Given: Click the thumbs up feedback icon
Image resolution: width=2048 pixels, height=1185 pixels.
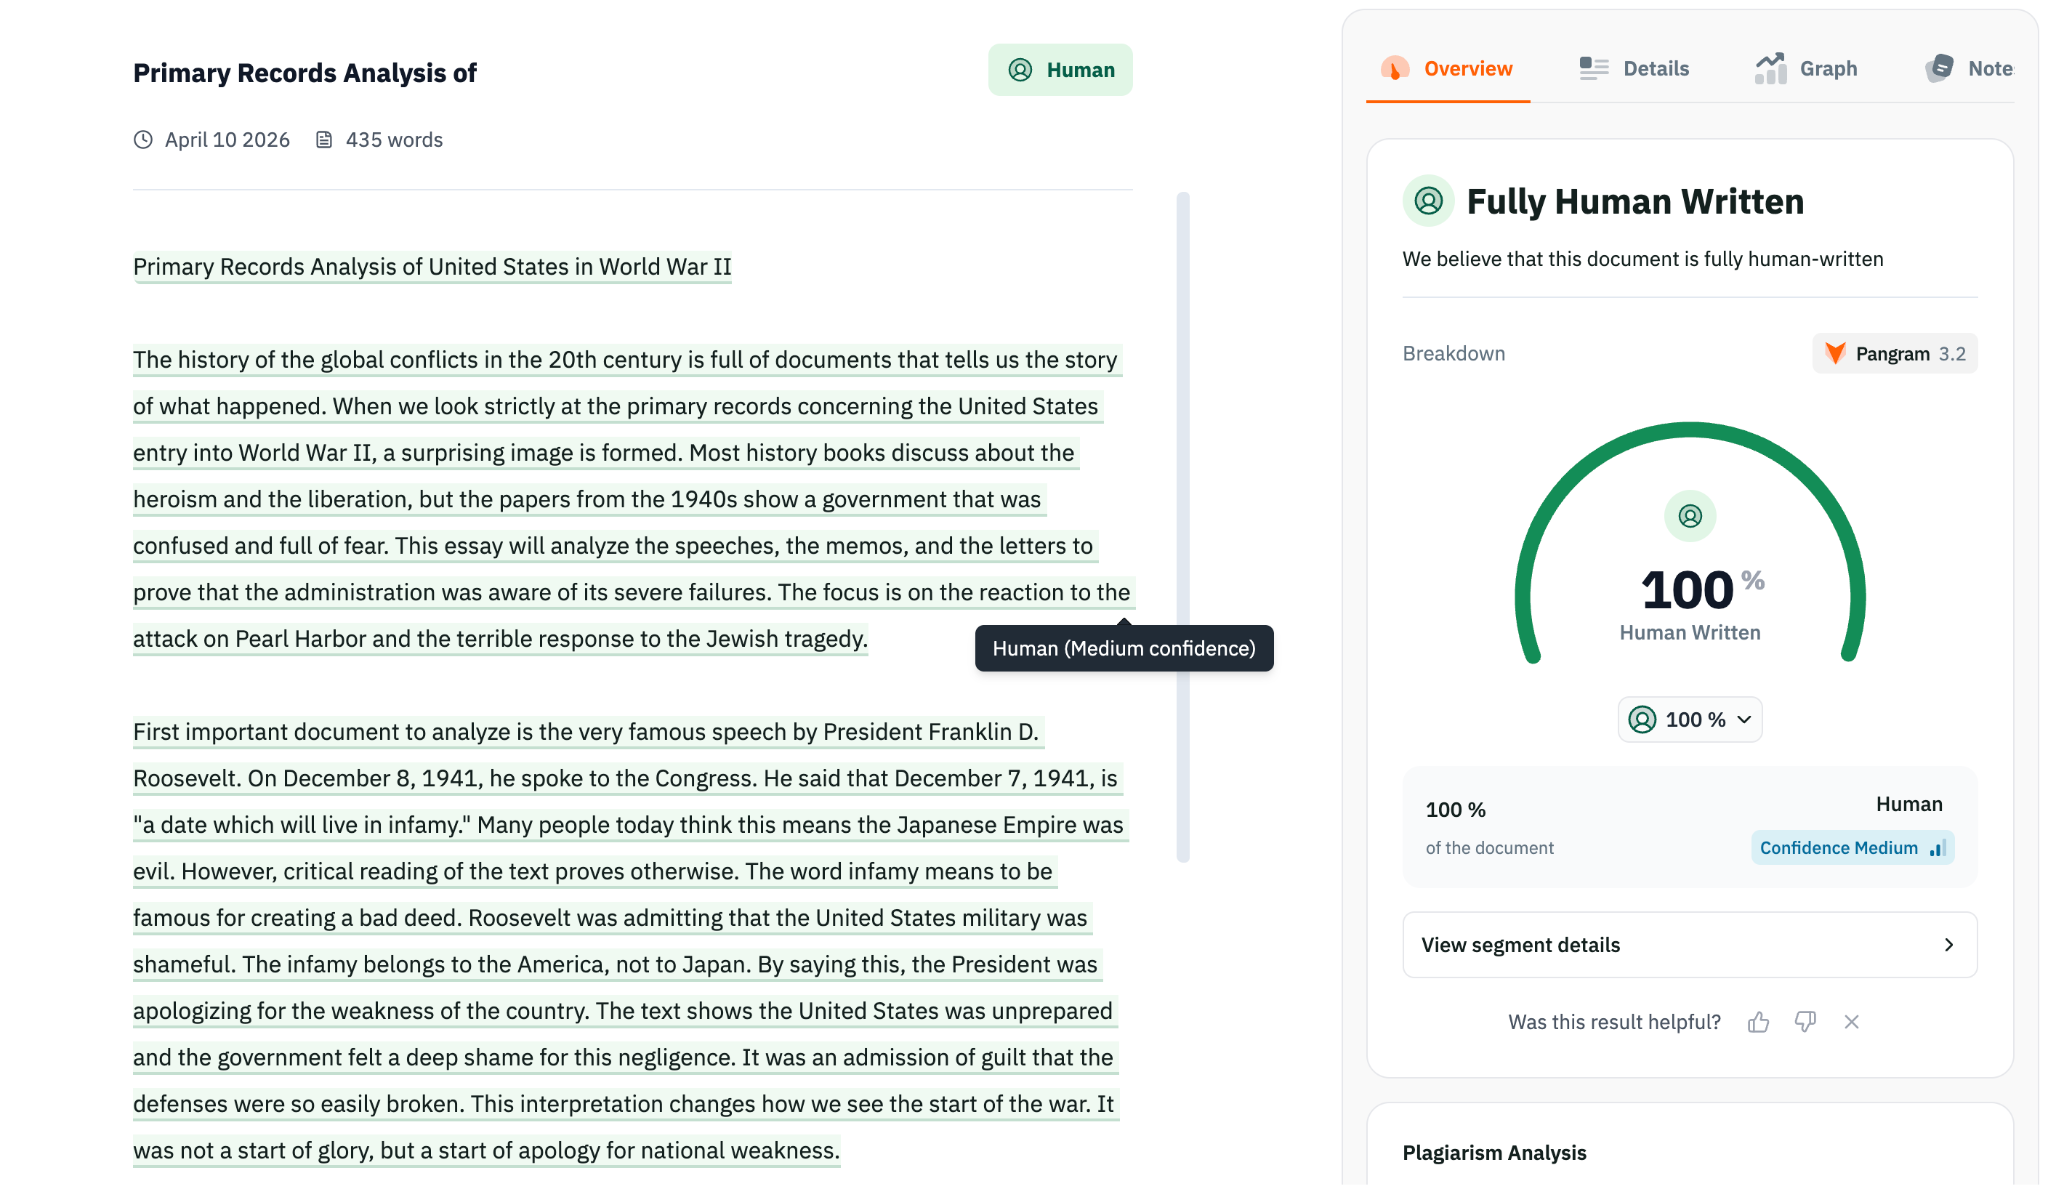Looking at the screenshot, I should pos(1758,1022).
